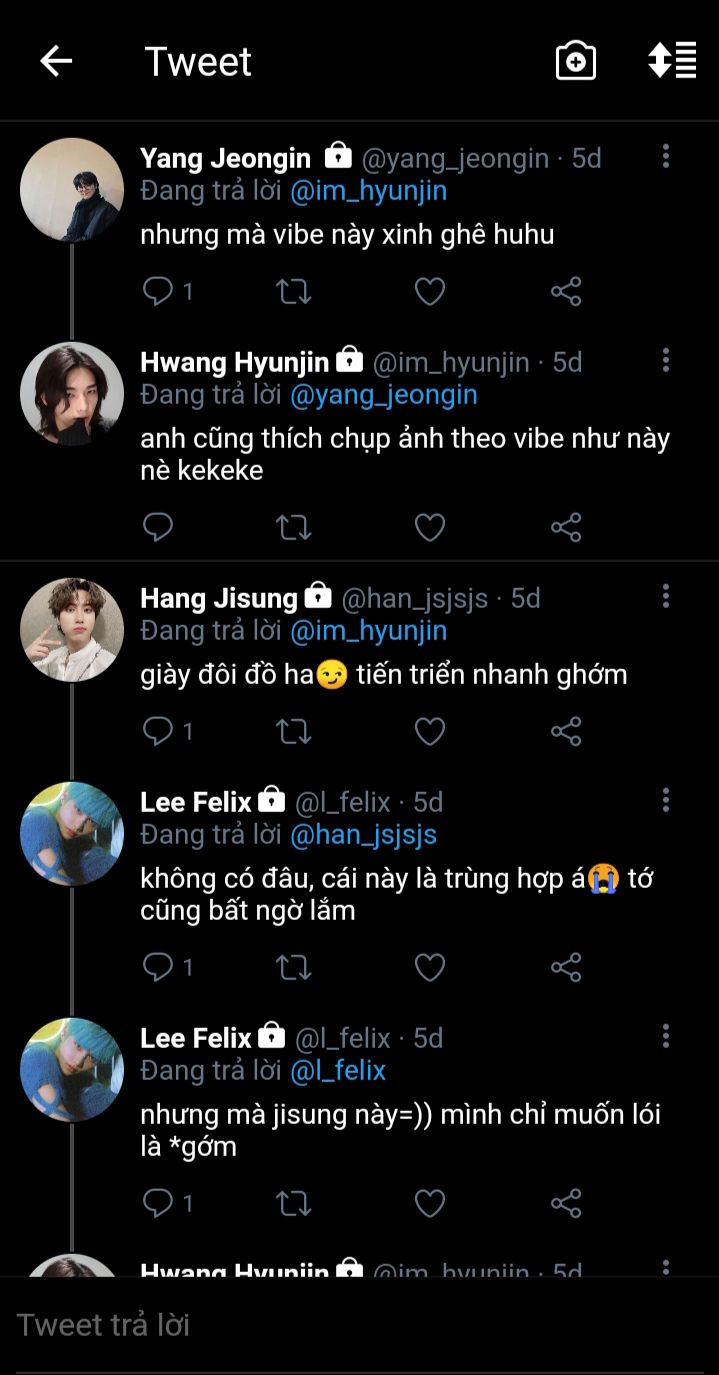Viewport: 719px width, 1375px height.
Task: Reply to Lee Felix's *gớm tweet
Action: 158,1203
